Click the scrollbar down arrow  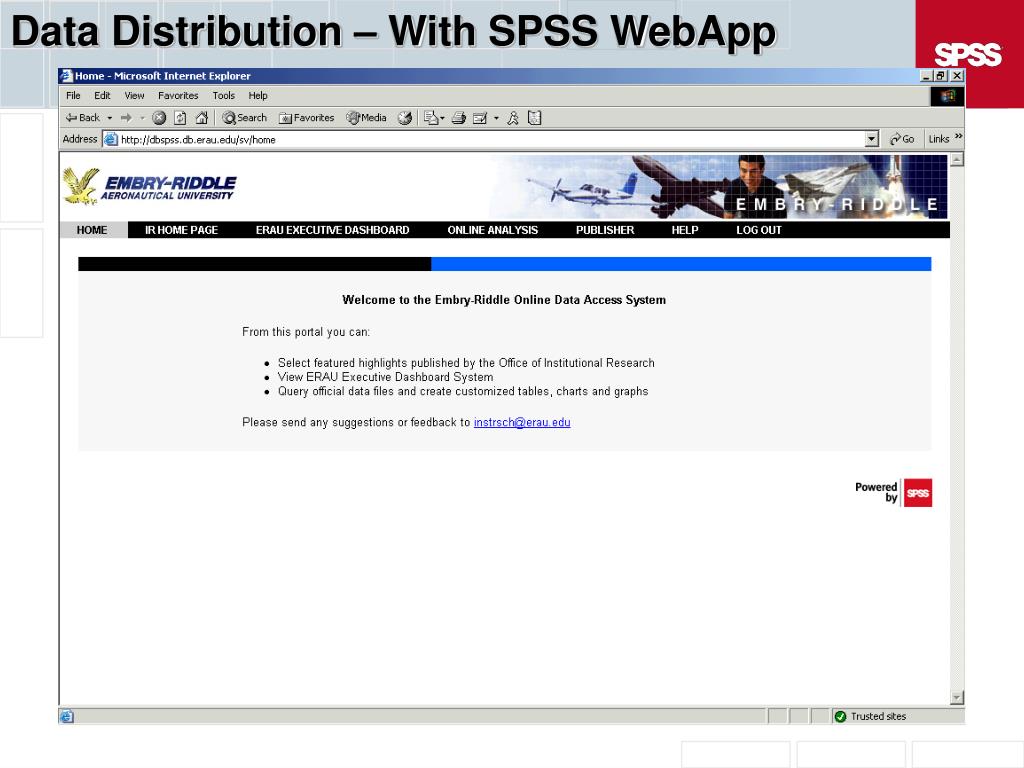coord(957,698)
